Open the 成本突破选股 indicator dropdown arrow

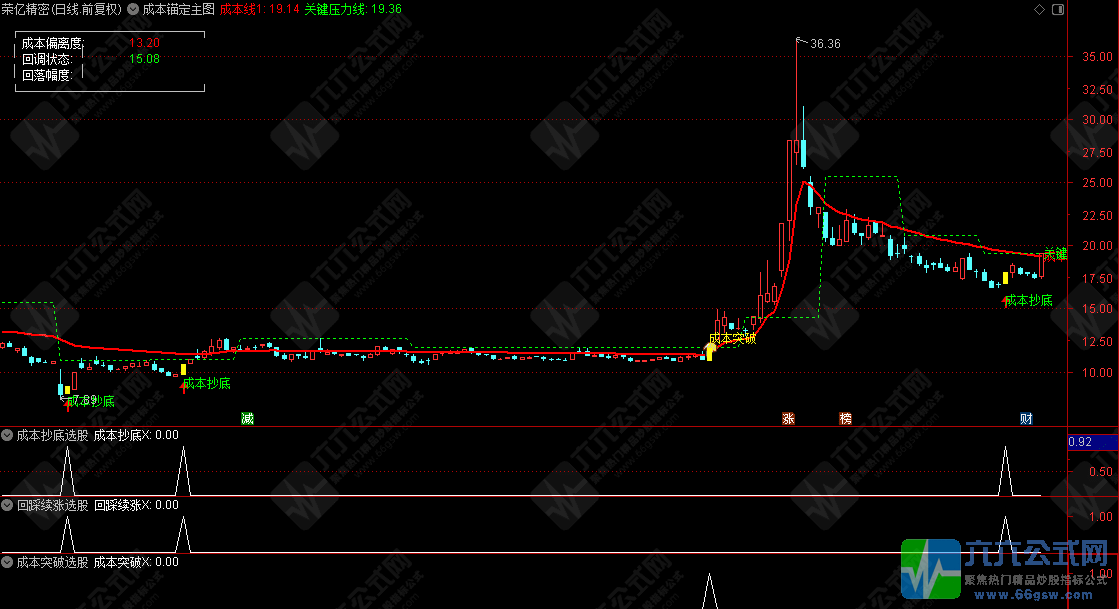tap(8, 562)
